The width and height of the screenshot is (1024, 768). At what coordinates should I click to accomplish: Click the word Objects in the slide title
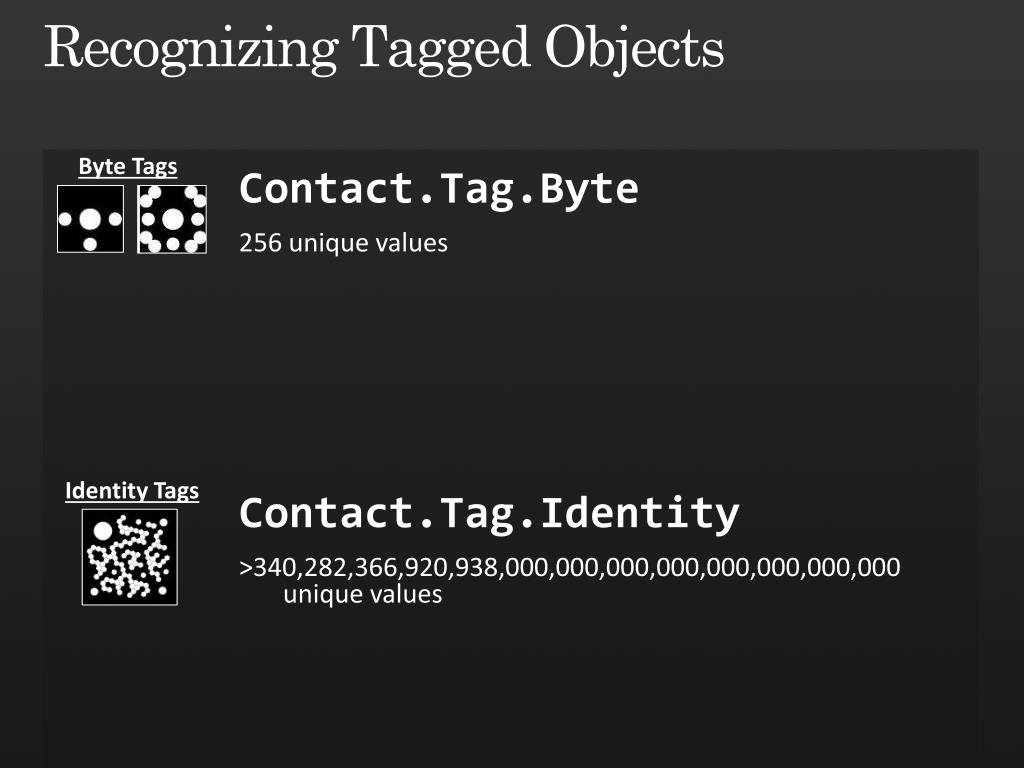tap(635, 48)
